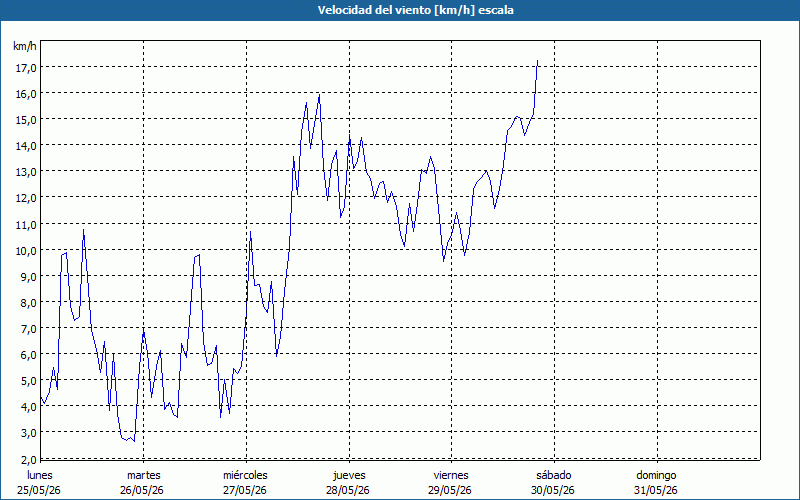Click the 17,0 y-axis value
Screen dimensions: 800x500
click(26, 68)
